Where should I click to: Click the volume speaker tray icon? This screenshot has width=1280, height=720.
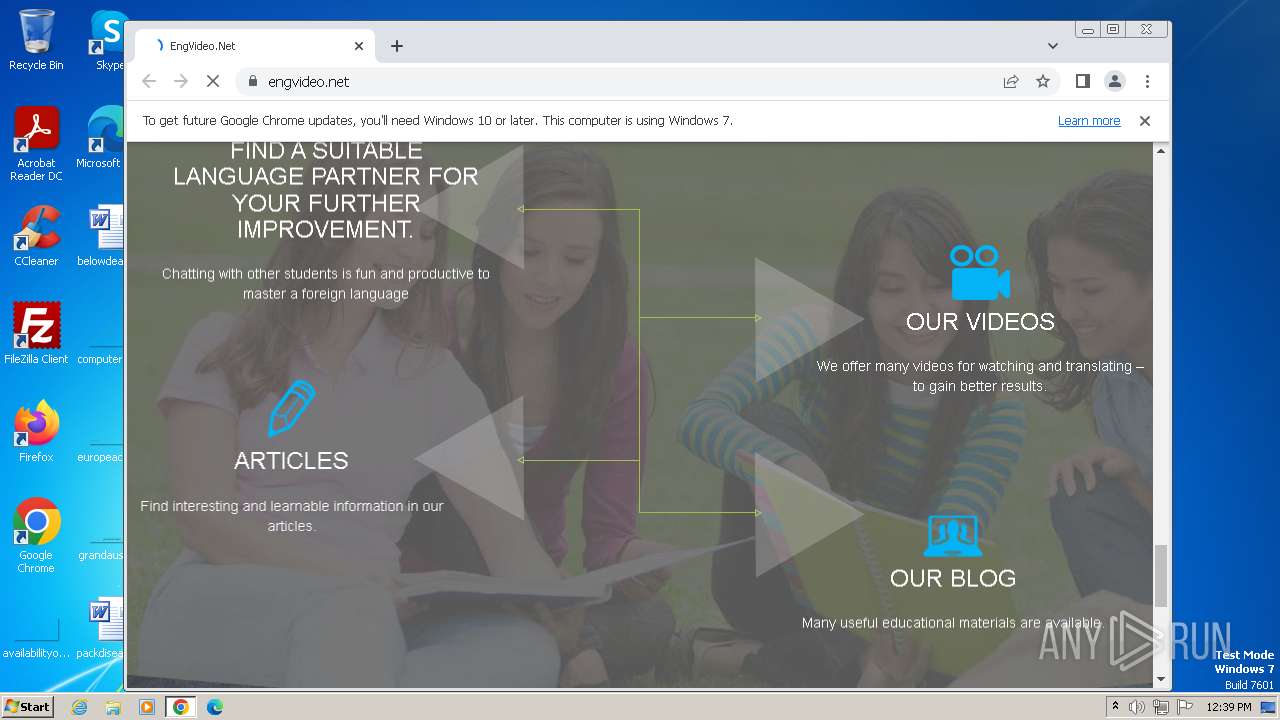1137,707
